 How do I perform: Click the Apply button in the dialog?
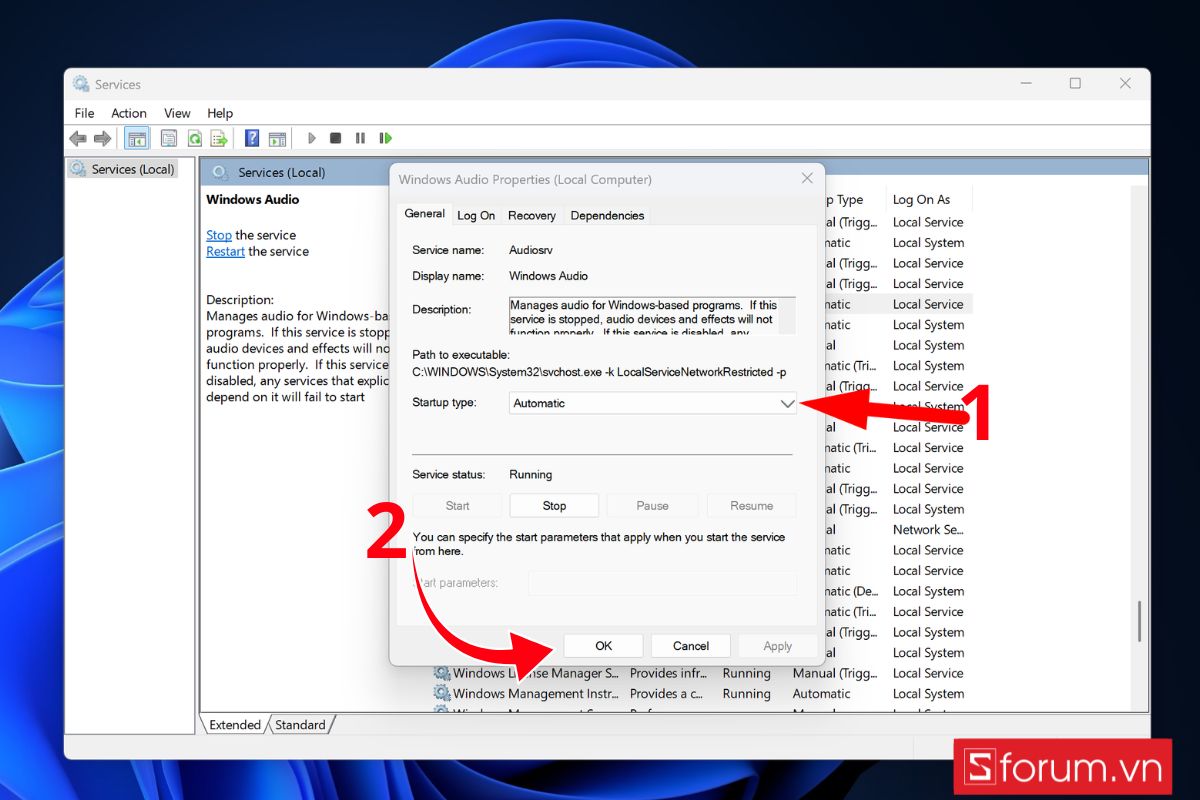click(x=778, y=646)
